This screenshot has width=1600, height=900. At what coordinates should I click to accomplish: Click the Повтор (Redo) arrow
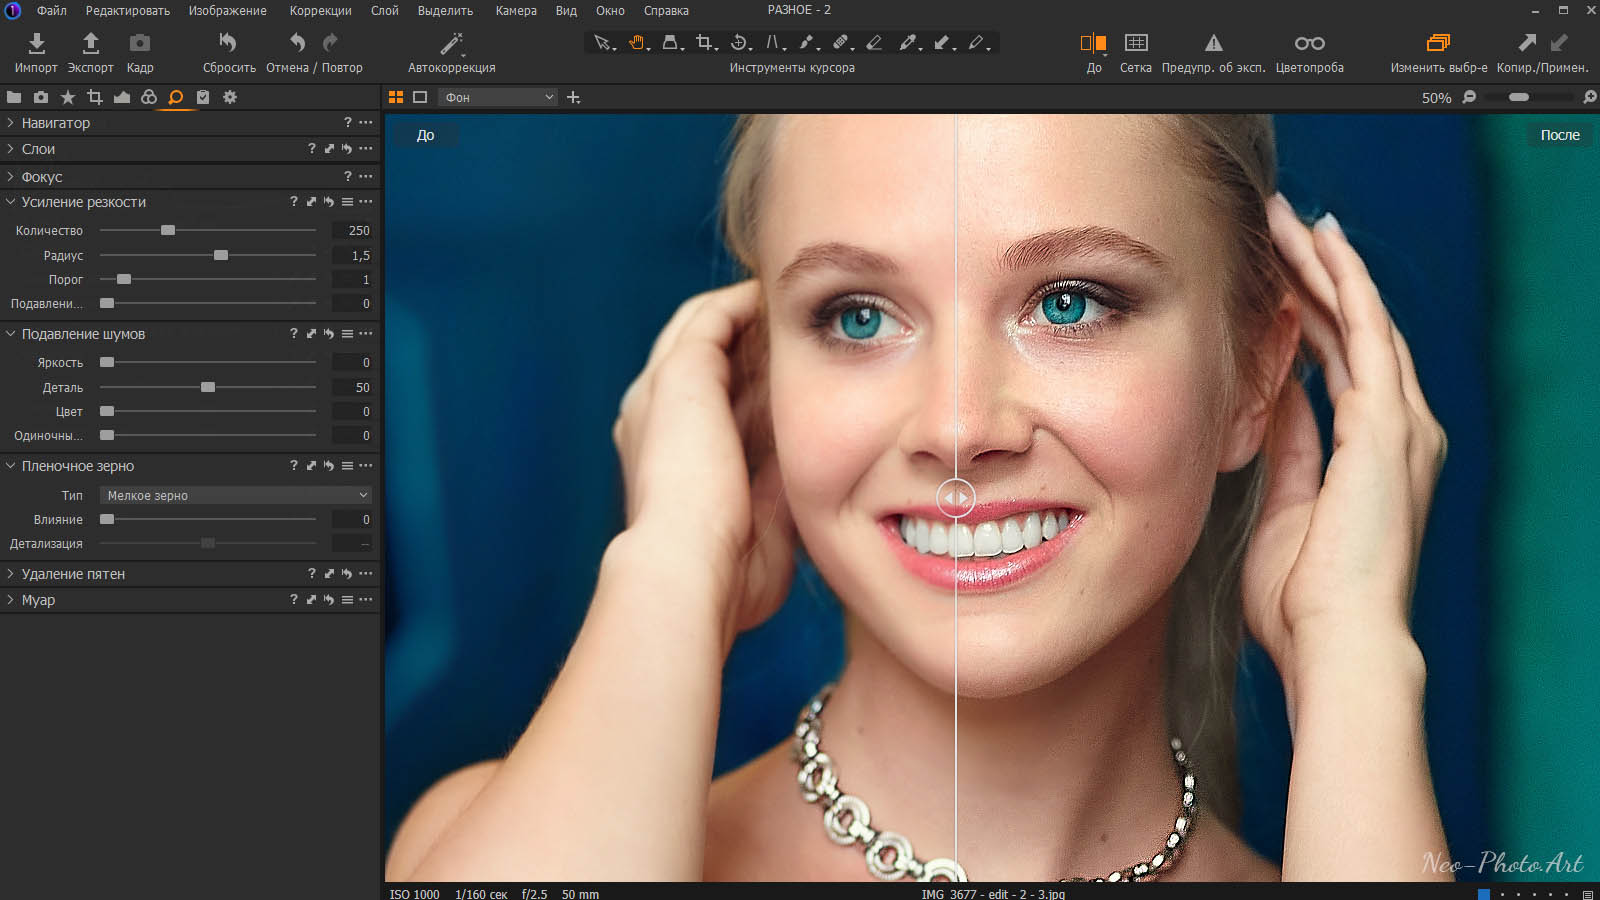pos(330,43)
